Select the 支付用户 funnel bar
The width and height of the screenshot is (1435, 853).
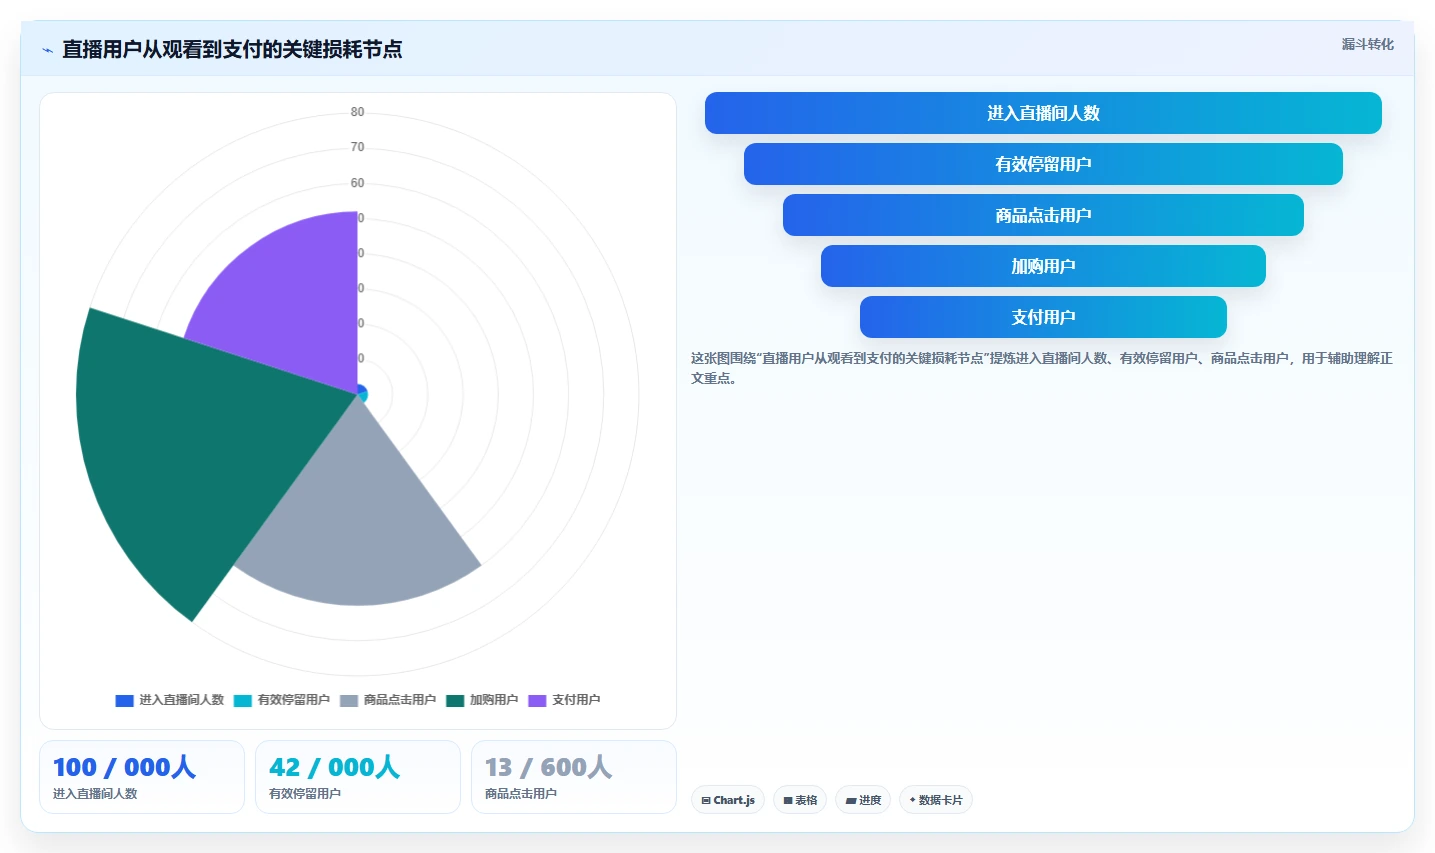click(x=1043, y=317)
